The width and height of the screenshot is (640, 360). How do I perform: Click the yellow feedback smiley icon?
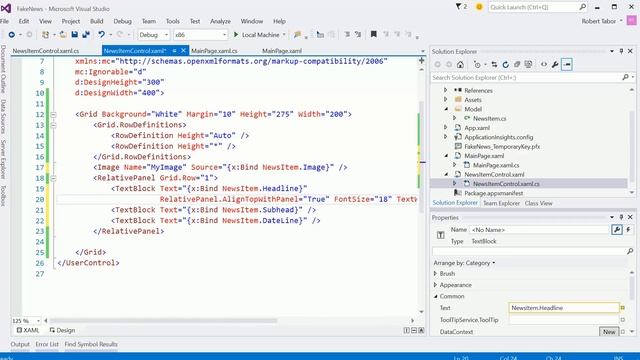(x=479, y=7)
